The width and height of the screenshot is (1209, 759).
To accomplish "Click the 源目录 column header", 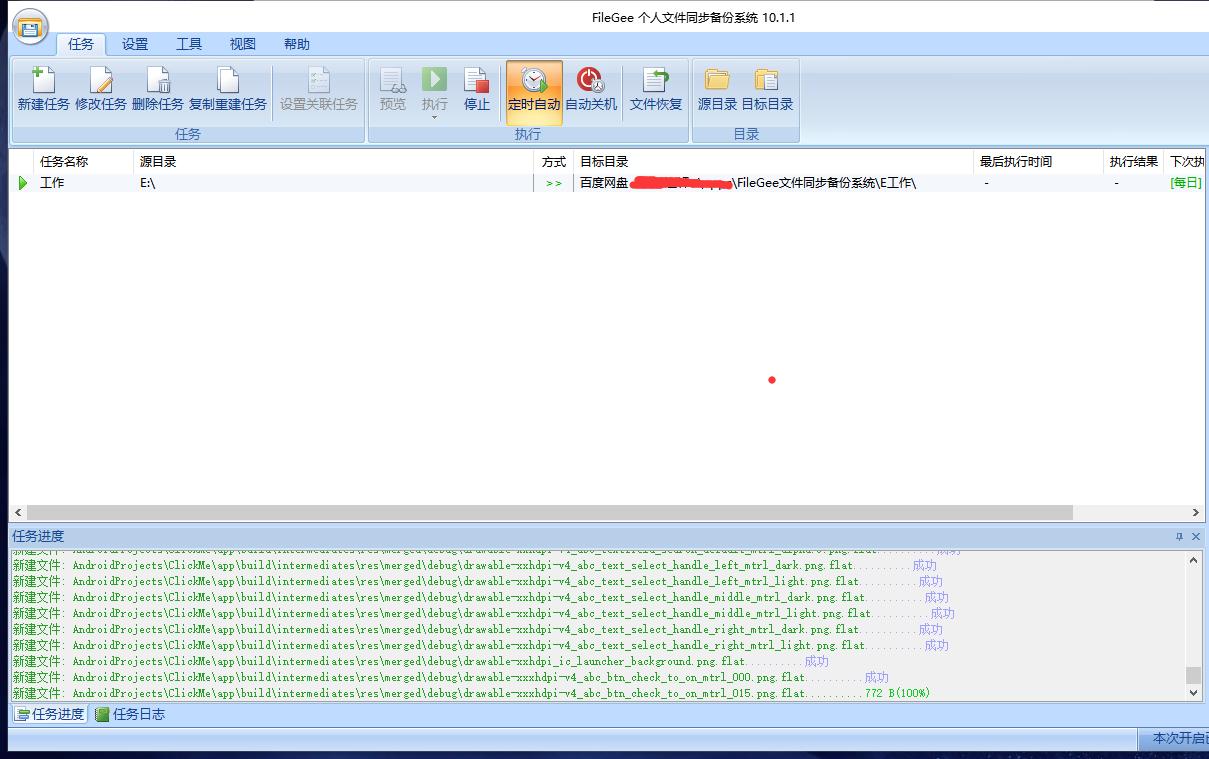I will (334, 161).
